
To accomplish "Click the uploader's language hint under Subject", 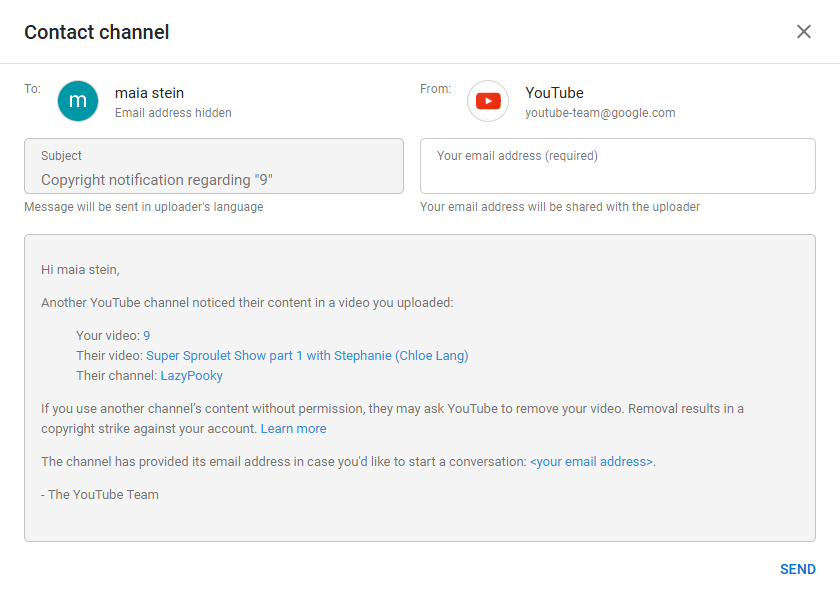I will tap(144, 207).
